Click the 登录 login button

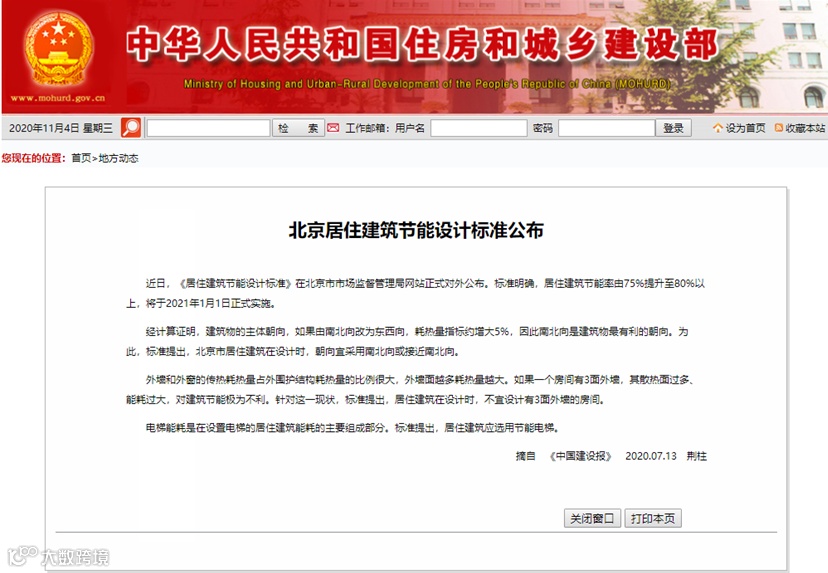(x=673, y=128)
